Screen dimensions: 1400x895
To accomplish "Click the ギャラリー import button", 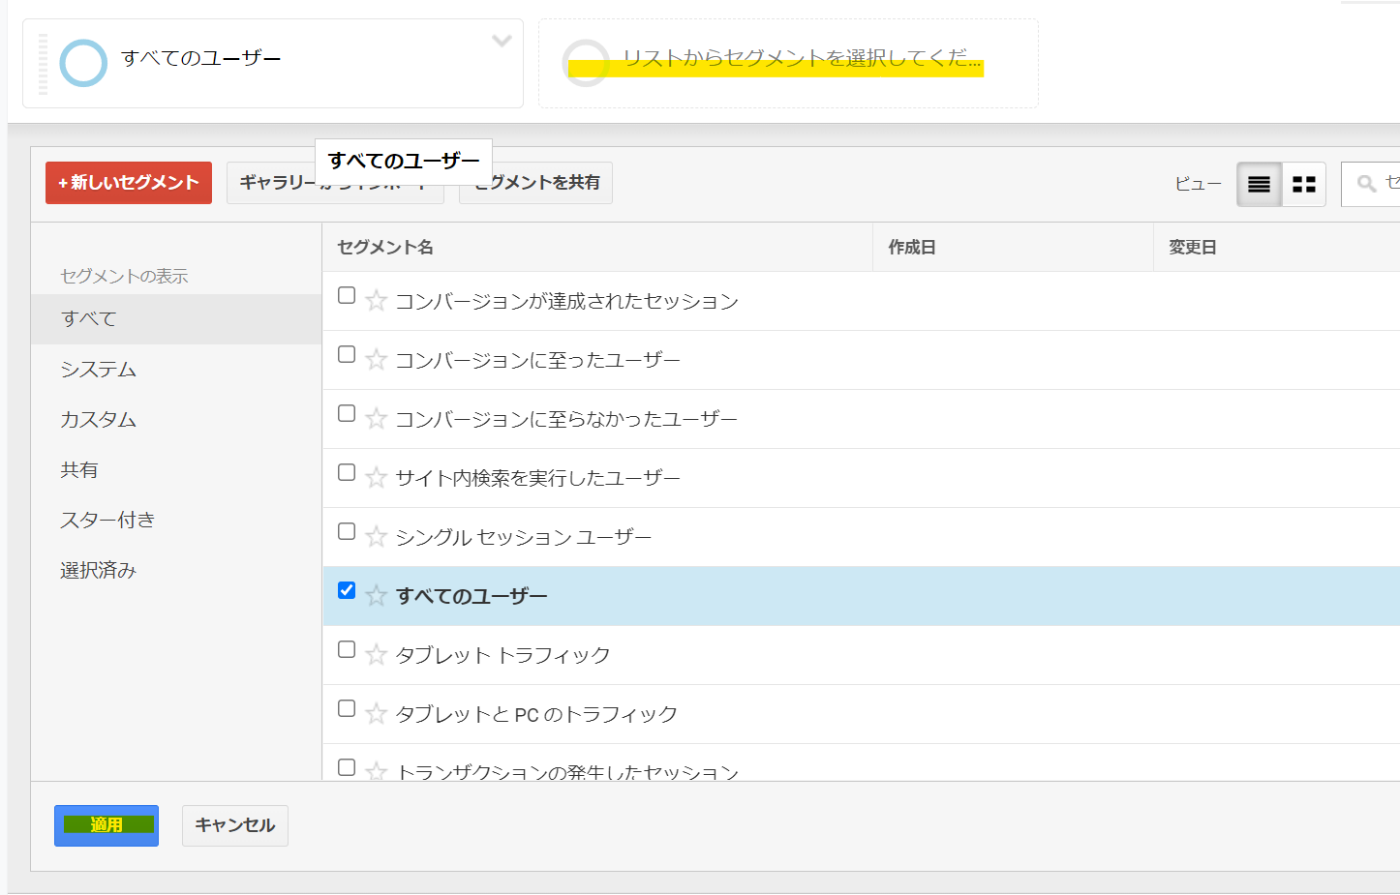I will 335,183.
